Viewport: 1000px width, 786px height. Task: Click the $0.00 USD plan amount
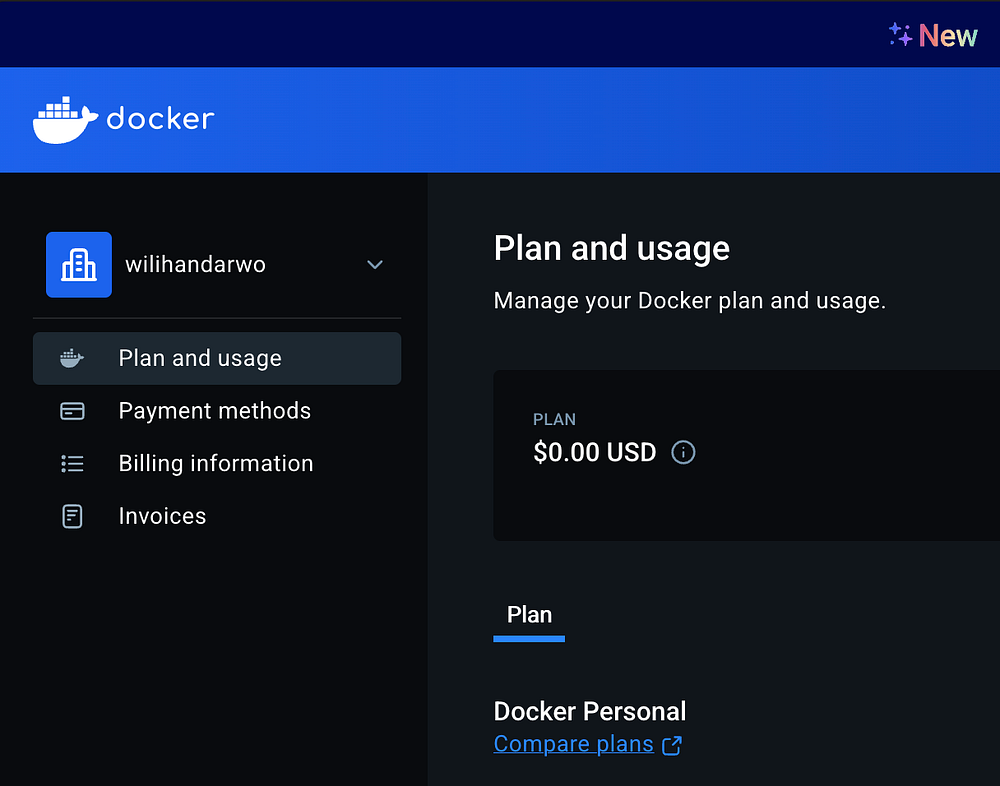pyautogui.click(x=594, y=452)
